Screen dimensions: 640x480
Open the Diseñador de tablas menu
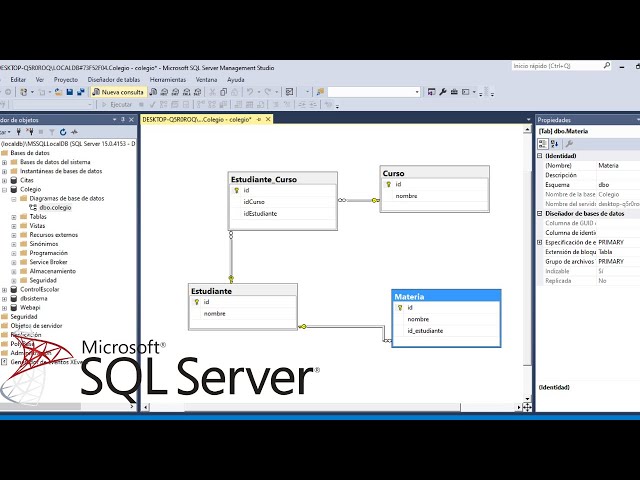click(x=114, y=80)
